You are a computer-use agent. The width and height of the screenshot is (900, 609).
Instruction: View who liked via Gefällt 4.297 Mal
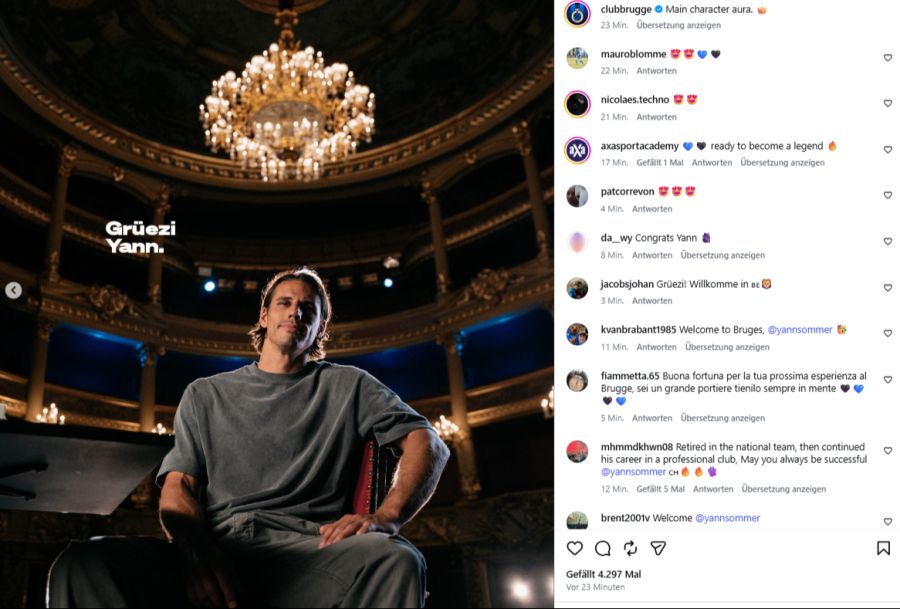(603, 574)
